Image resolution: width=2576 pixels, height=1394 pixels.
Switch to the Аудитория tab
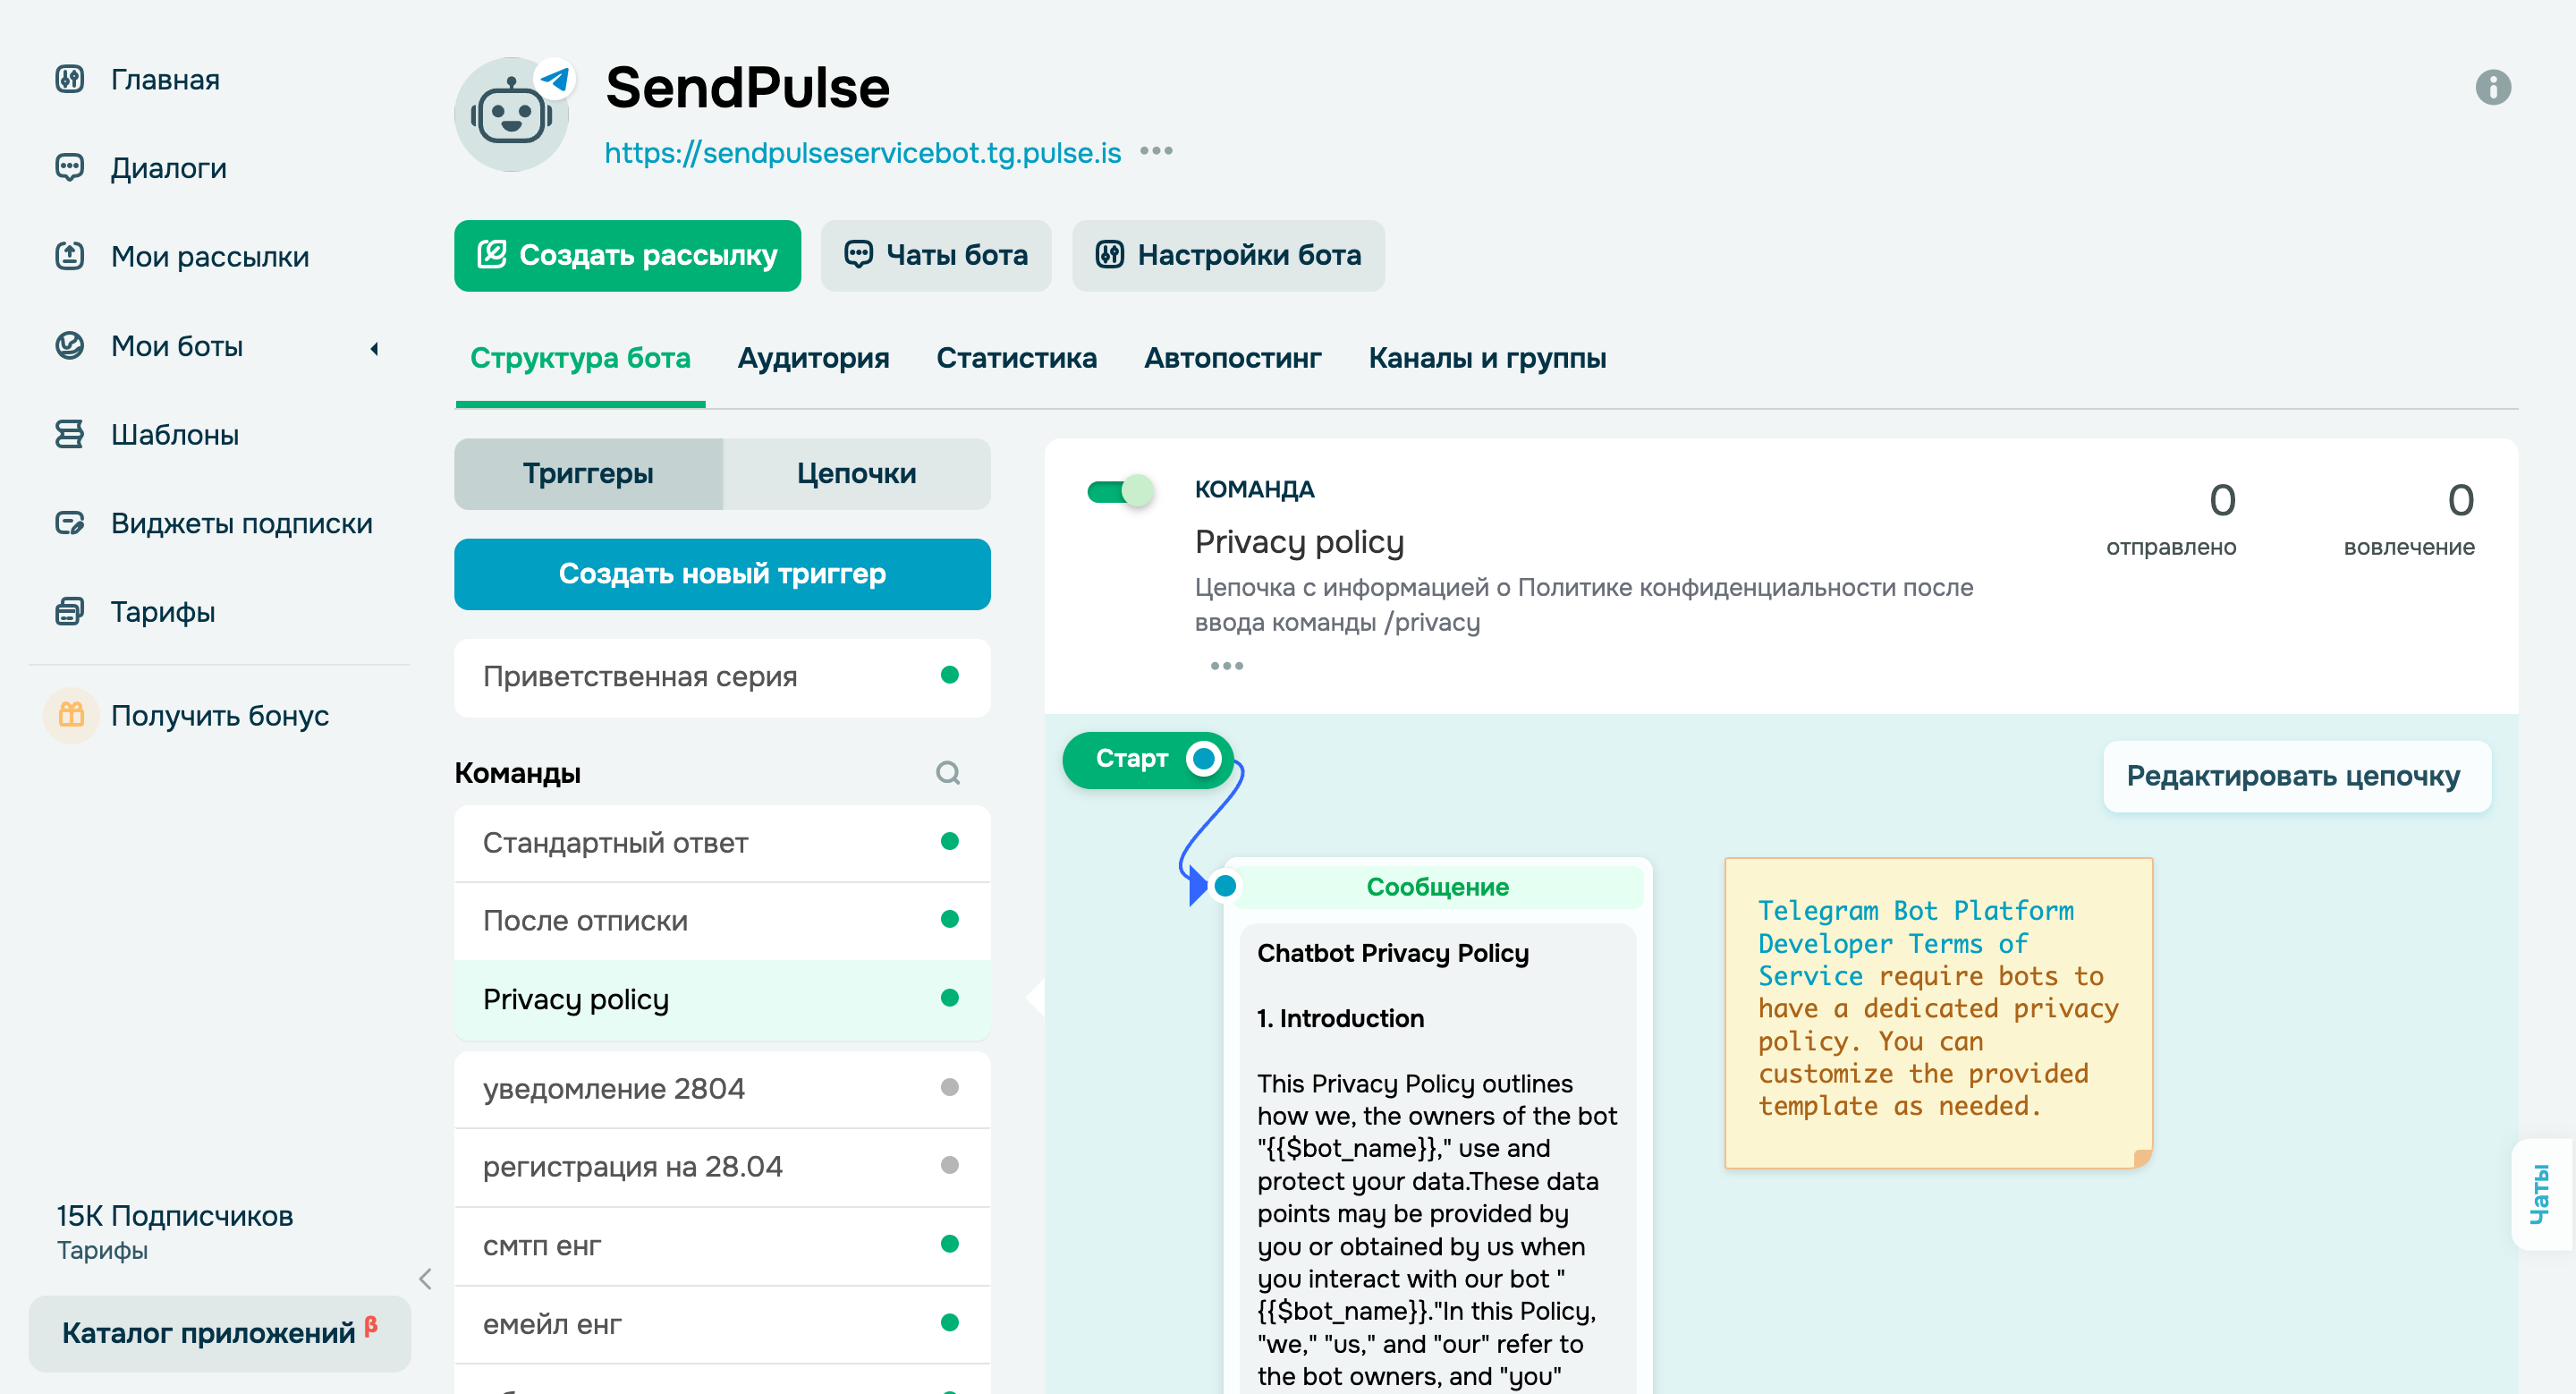tap(813, 358)
